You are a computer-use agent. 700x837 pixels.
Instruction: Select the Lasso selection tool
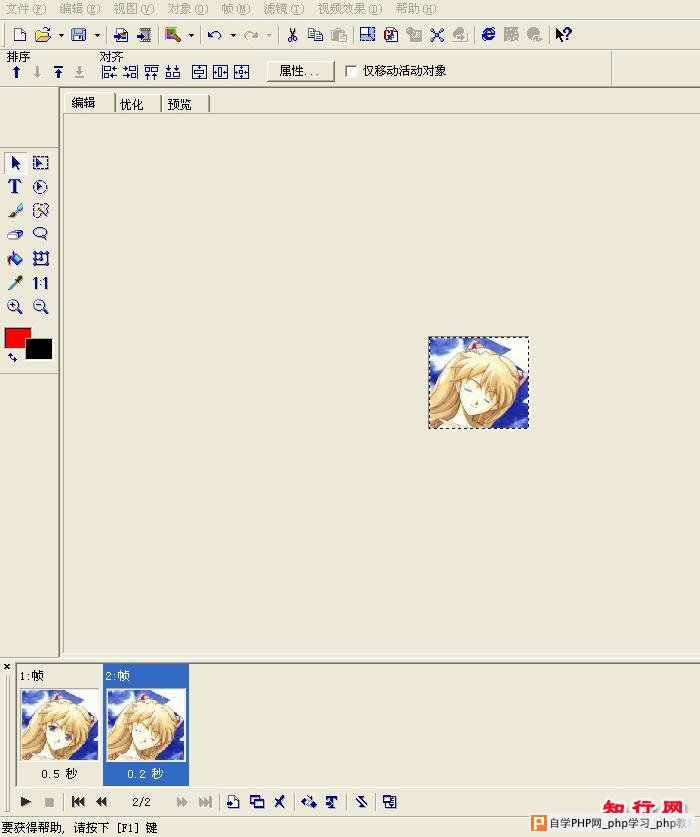coord(41,235)
